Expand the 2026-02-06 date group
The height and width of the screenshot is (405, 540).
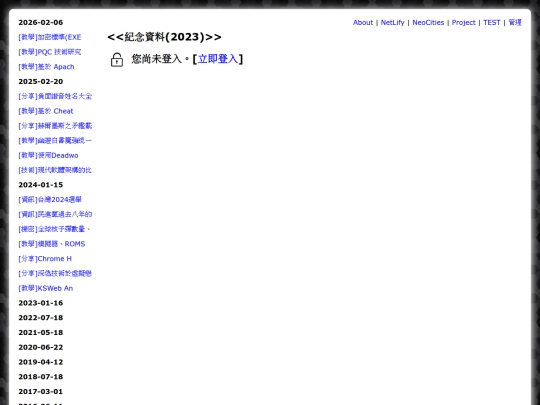[41, 22]
